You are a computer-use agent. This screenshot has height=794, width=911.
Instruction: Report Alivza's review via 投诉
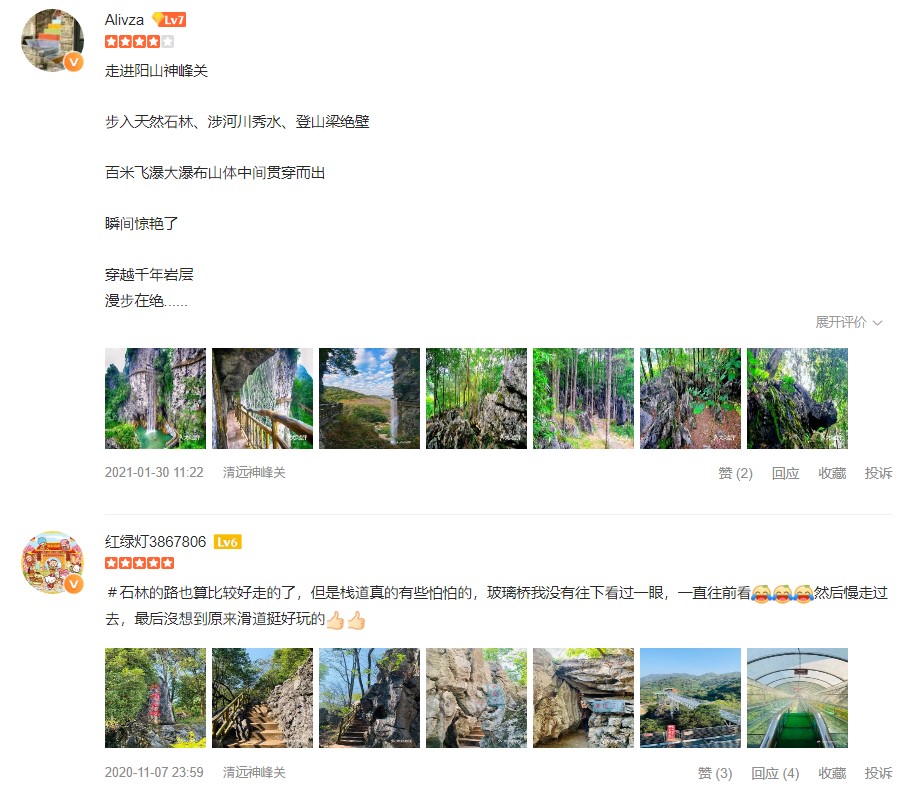click(878, 473)
